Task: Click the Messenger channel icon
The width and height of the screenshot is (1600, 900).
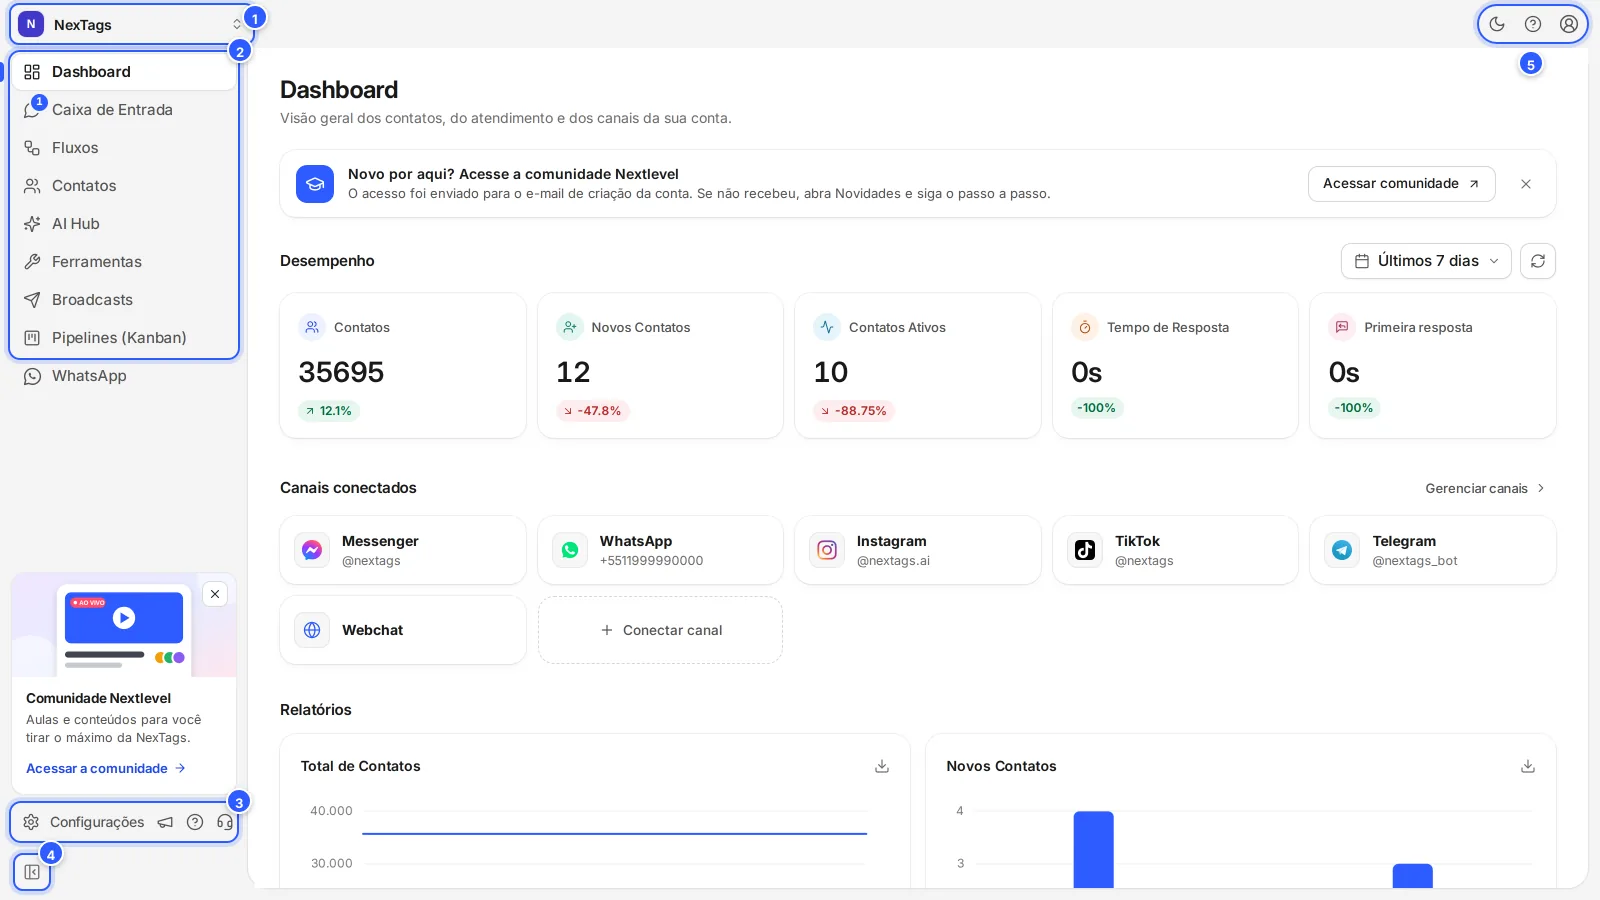Action: point(312,550)
